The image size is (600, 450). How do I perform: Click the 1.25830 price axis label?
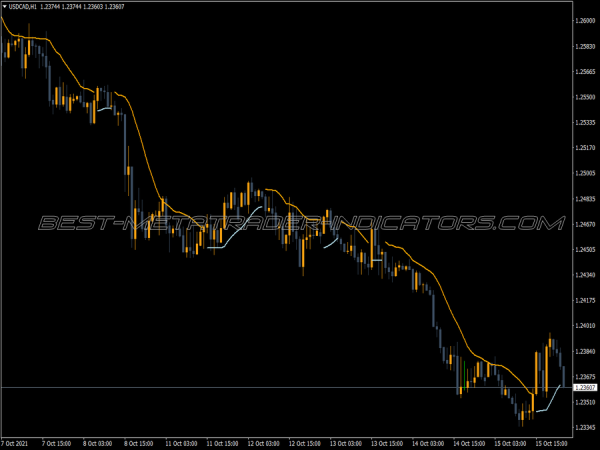(x=585, y=46)
